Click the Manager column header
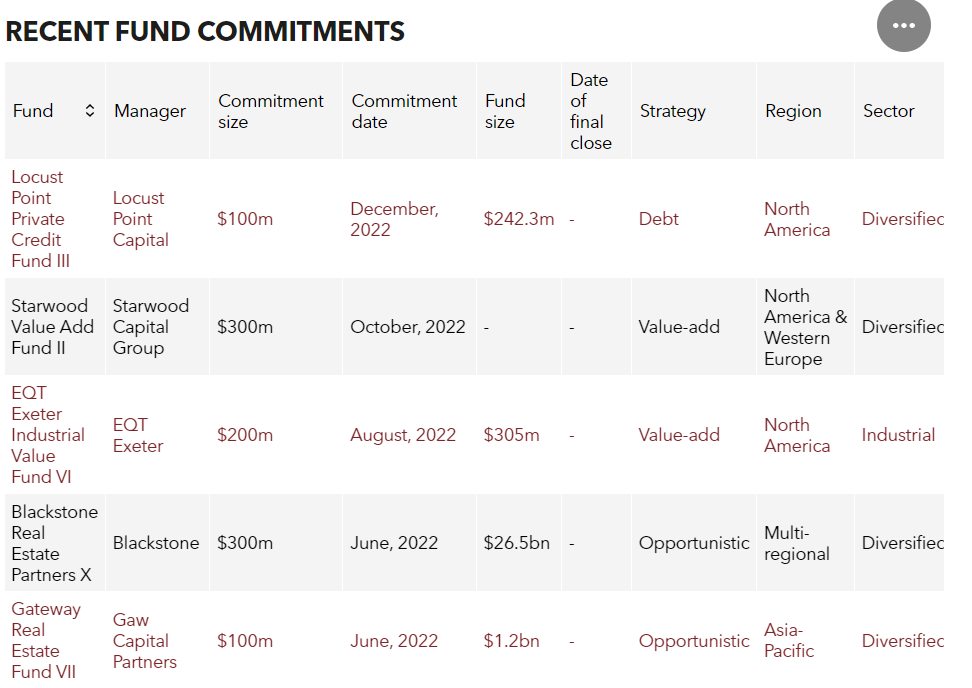Screen dimensions: 972x688 [150, 111]
